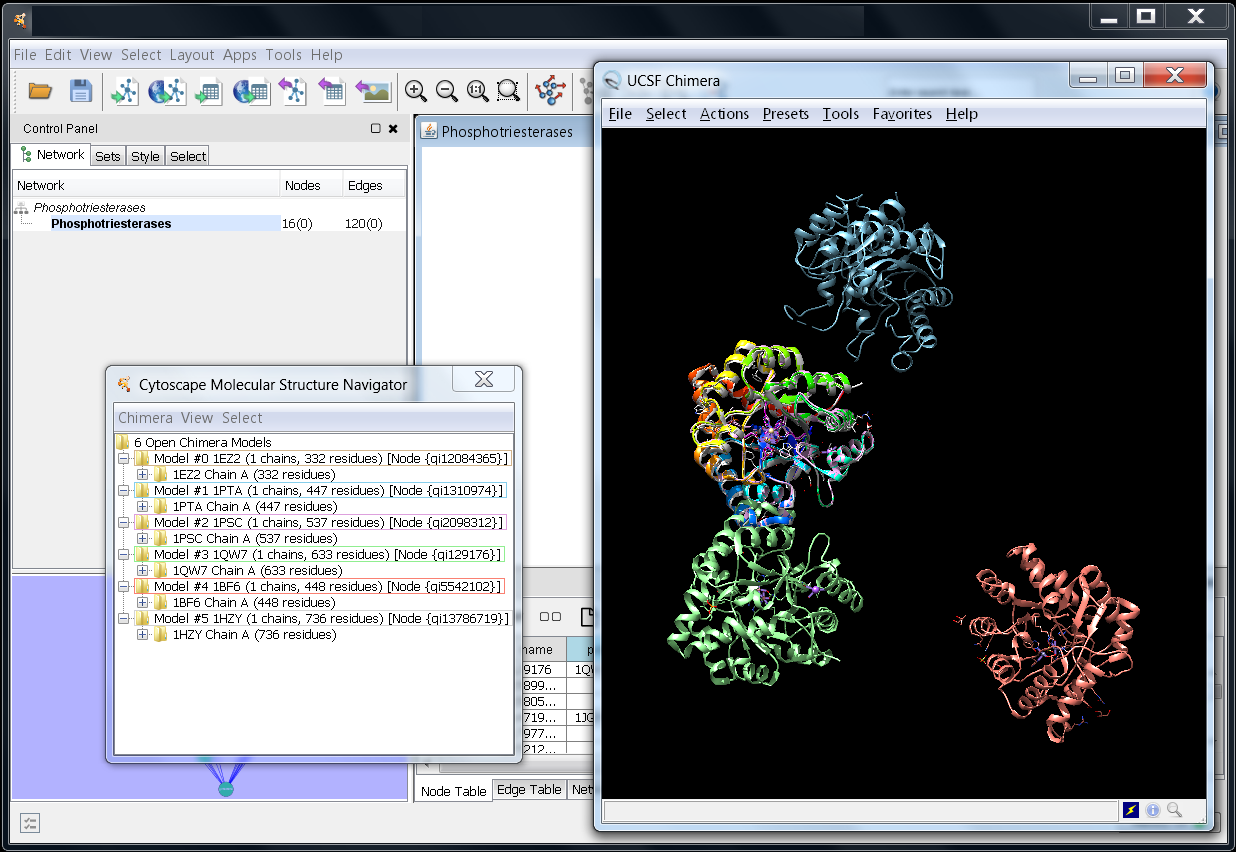Screen dimensions: 1236x852
Task: Float the Control Panel using square button
Action: 376,128
